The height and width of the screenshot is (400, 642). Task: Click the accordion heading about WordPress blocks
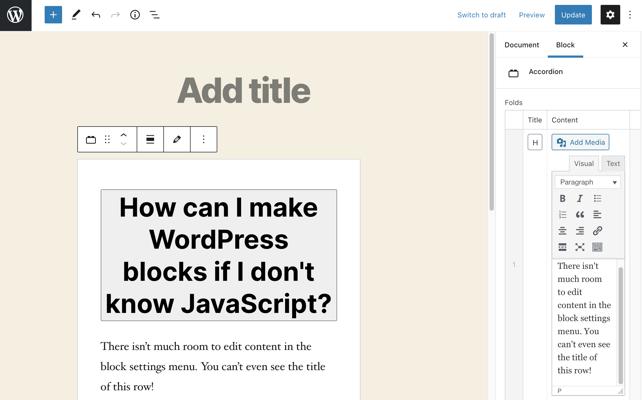click(x=219, y=255)
